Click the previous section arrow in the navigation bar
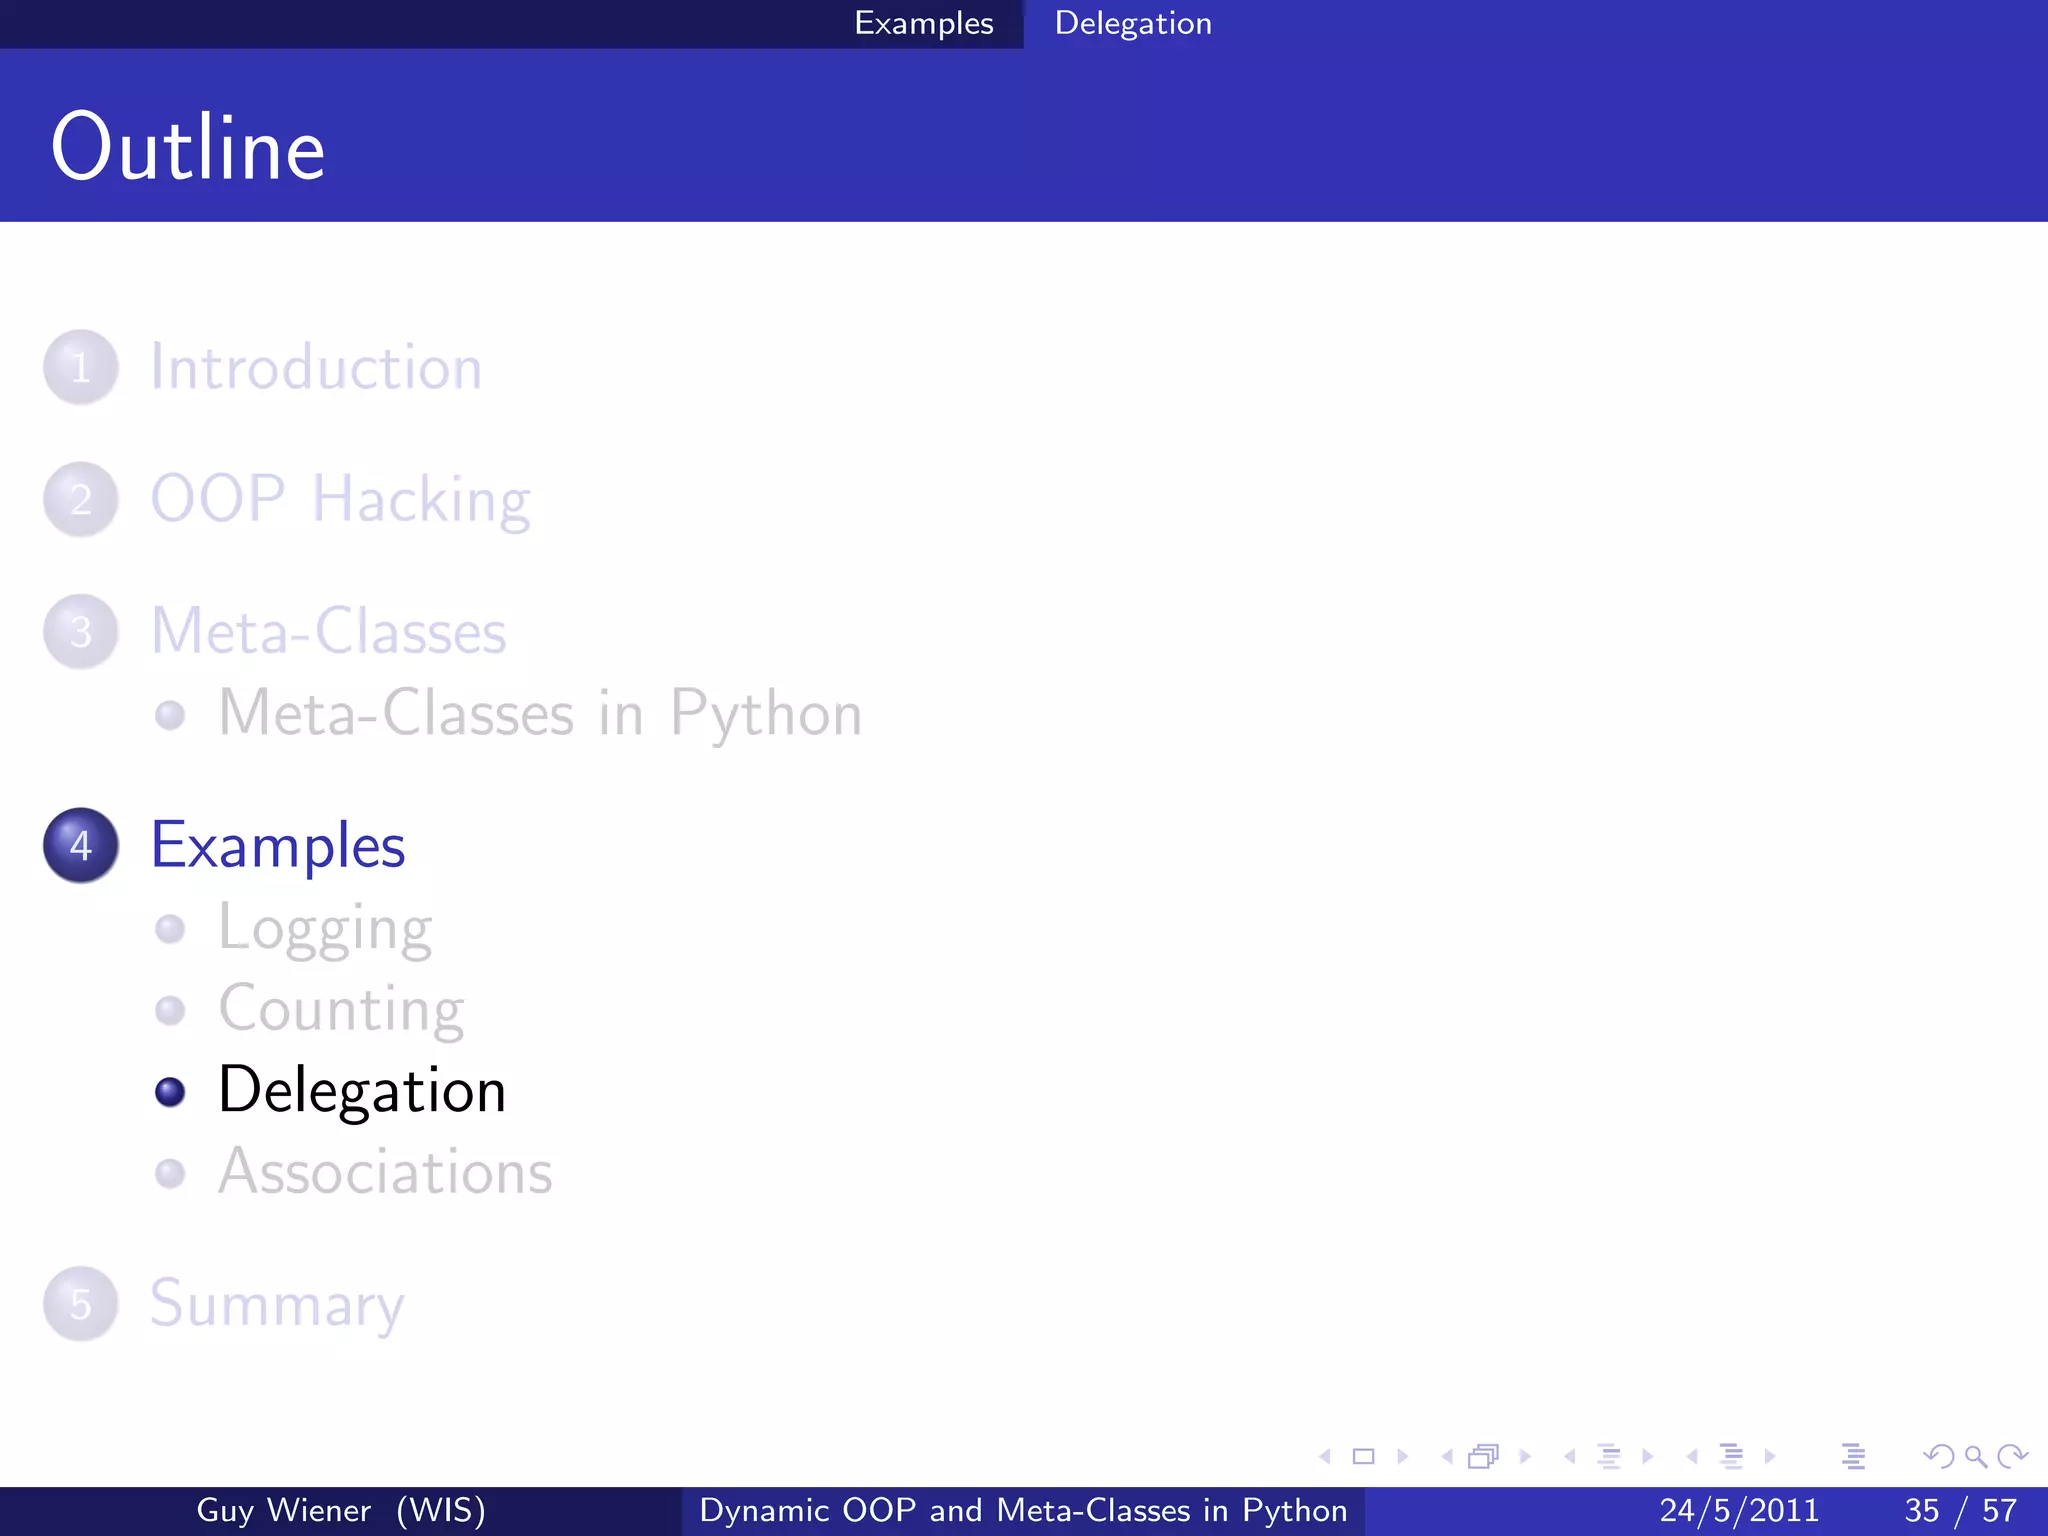 pos(1692,1457)
